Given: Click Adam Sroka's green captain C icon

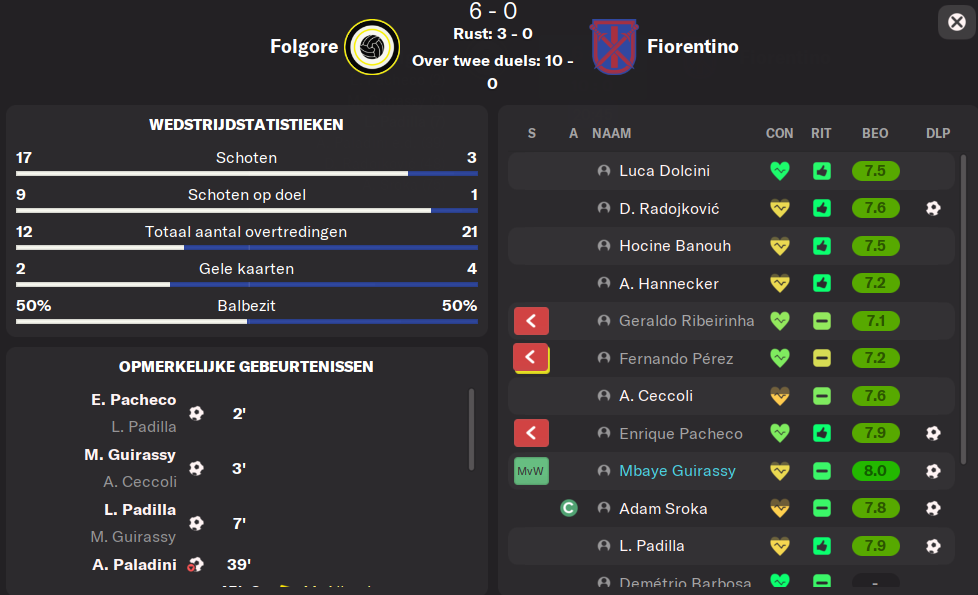Looking at the screenshot, I should (x=568, y=508).
